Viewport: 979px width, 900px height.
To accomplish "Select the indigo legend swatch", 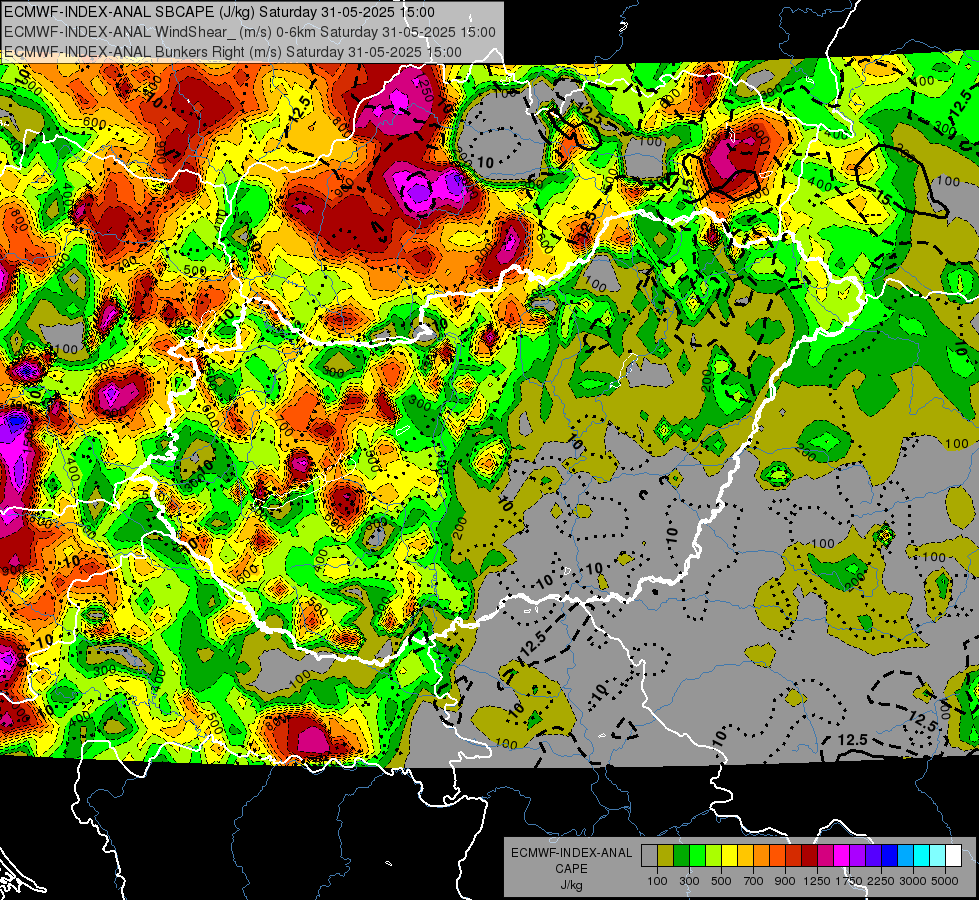I will (x=873, y=856).
